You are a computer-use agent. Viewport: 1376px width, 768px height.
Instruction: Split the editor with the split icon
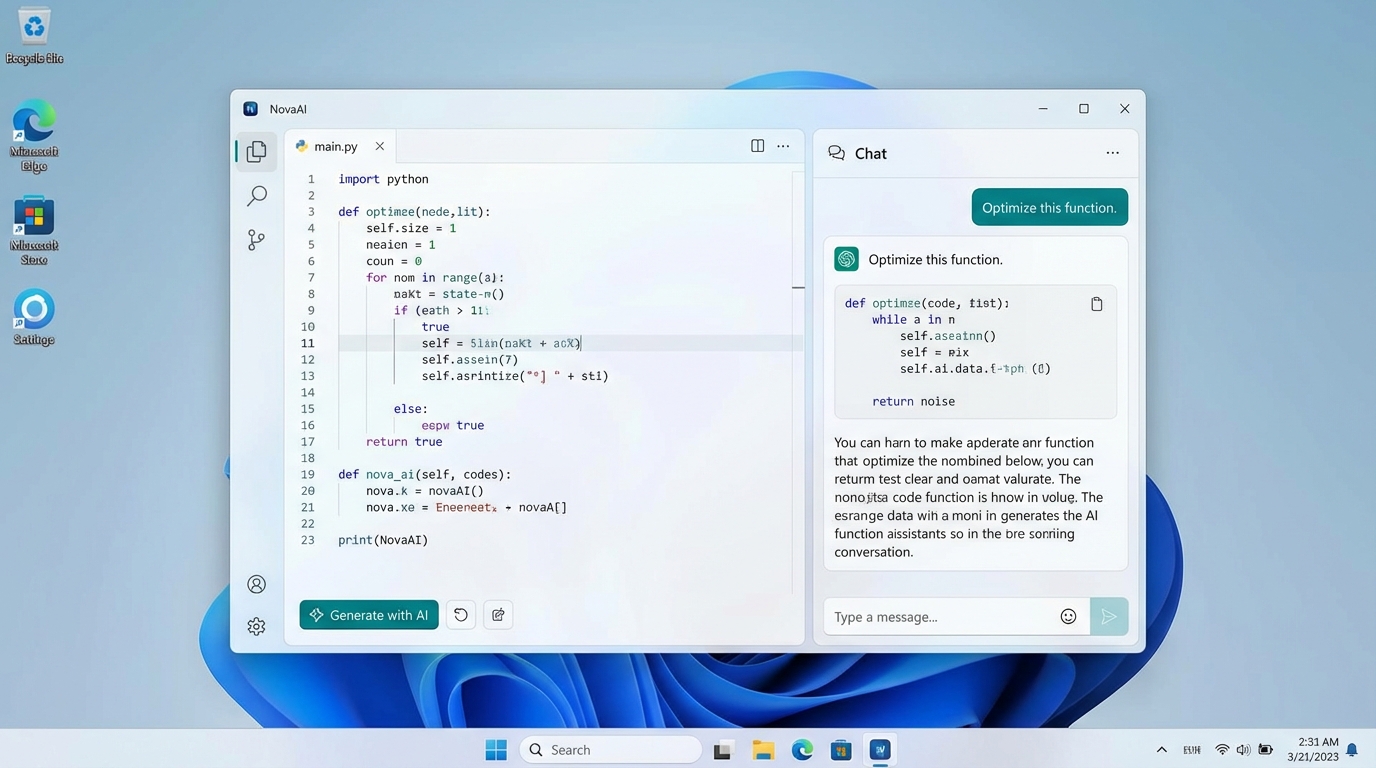point(757,145)
